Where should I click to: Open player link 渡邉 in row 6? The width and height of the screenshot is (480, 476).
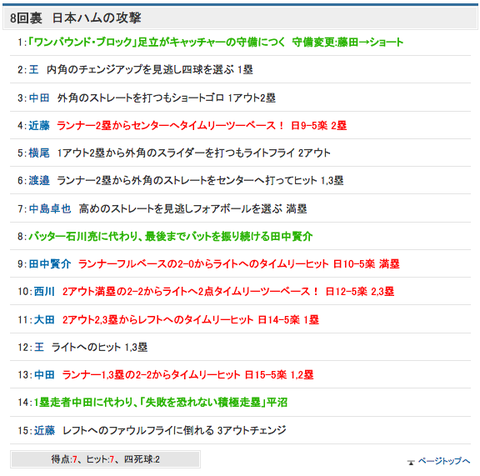click(x=39, y=180)
